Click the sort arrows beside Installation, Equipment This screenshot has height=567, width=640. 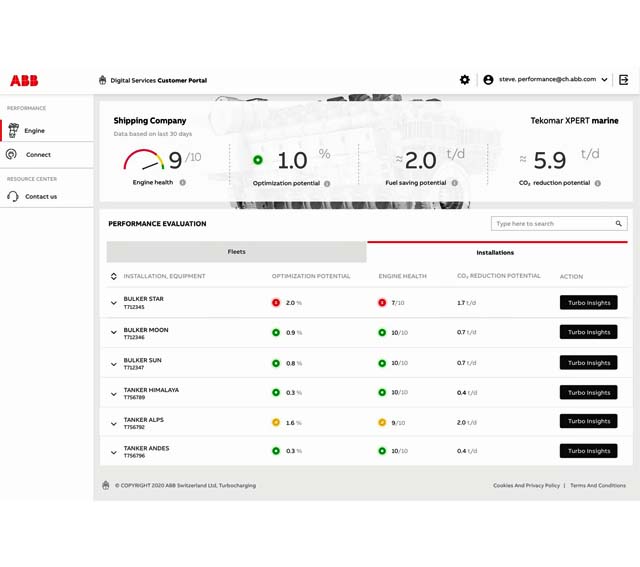(113, 276)
